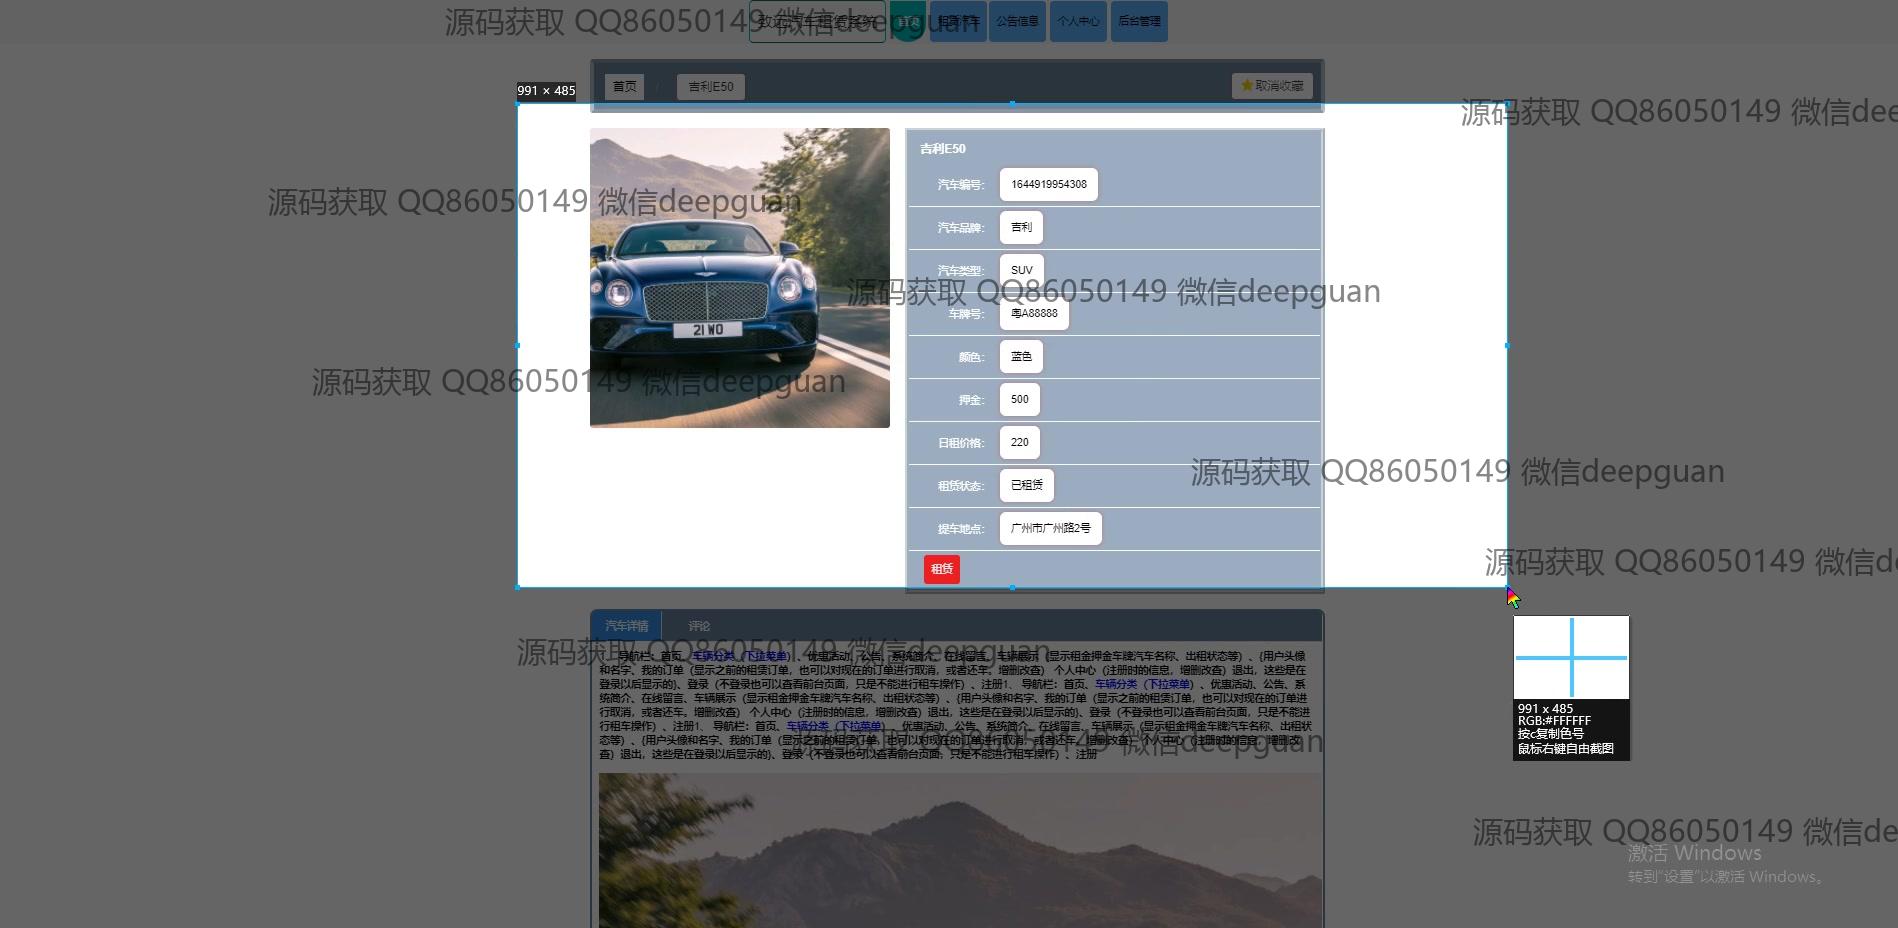Click the red 租赁 button
This screenshot has width=1898, height=928.
click(x=942, y=569)
